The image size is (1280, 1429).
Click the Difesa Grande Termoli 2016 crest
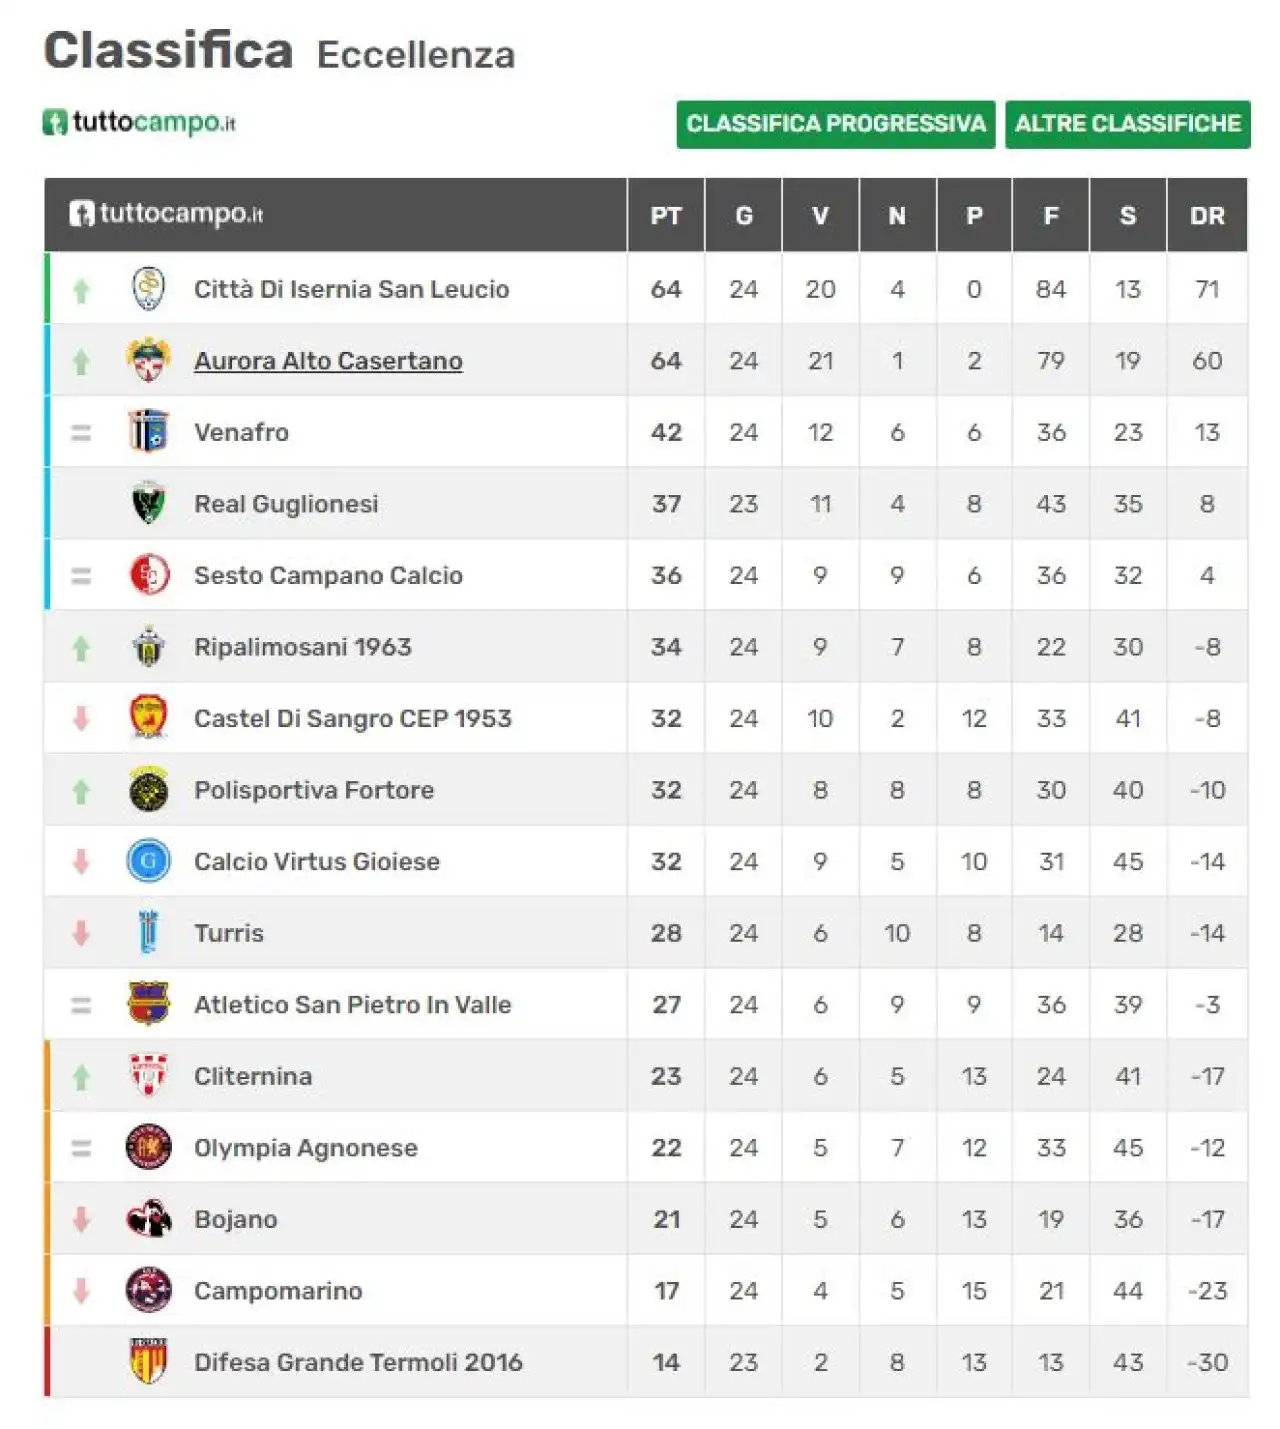(x=148, y=1362)
